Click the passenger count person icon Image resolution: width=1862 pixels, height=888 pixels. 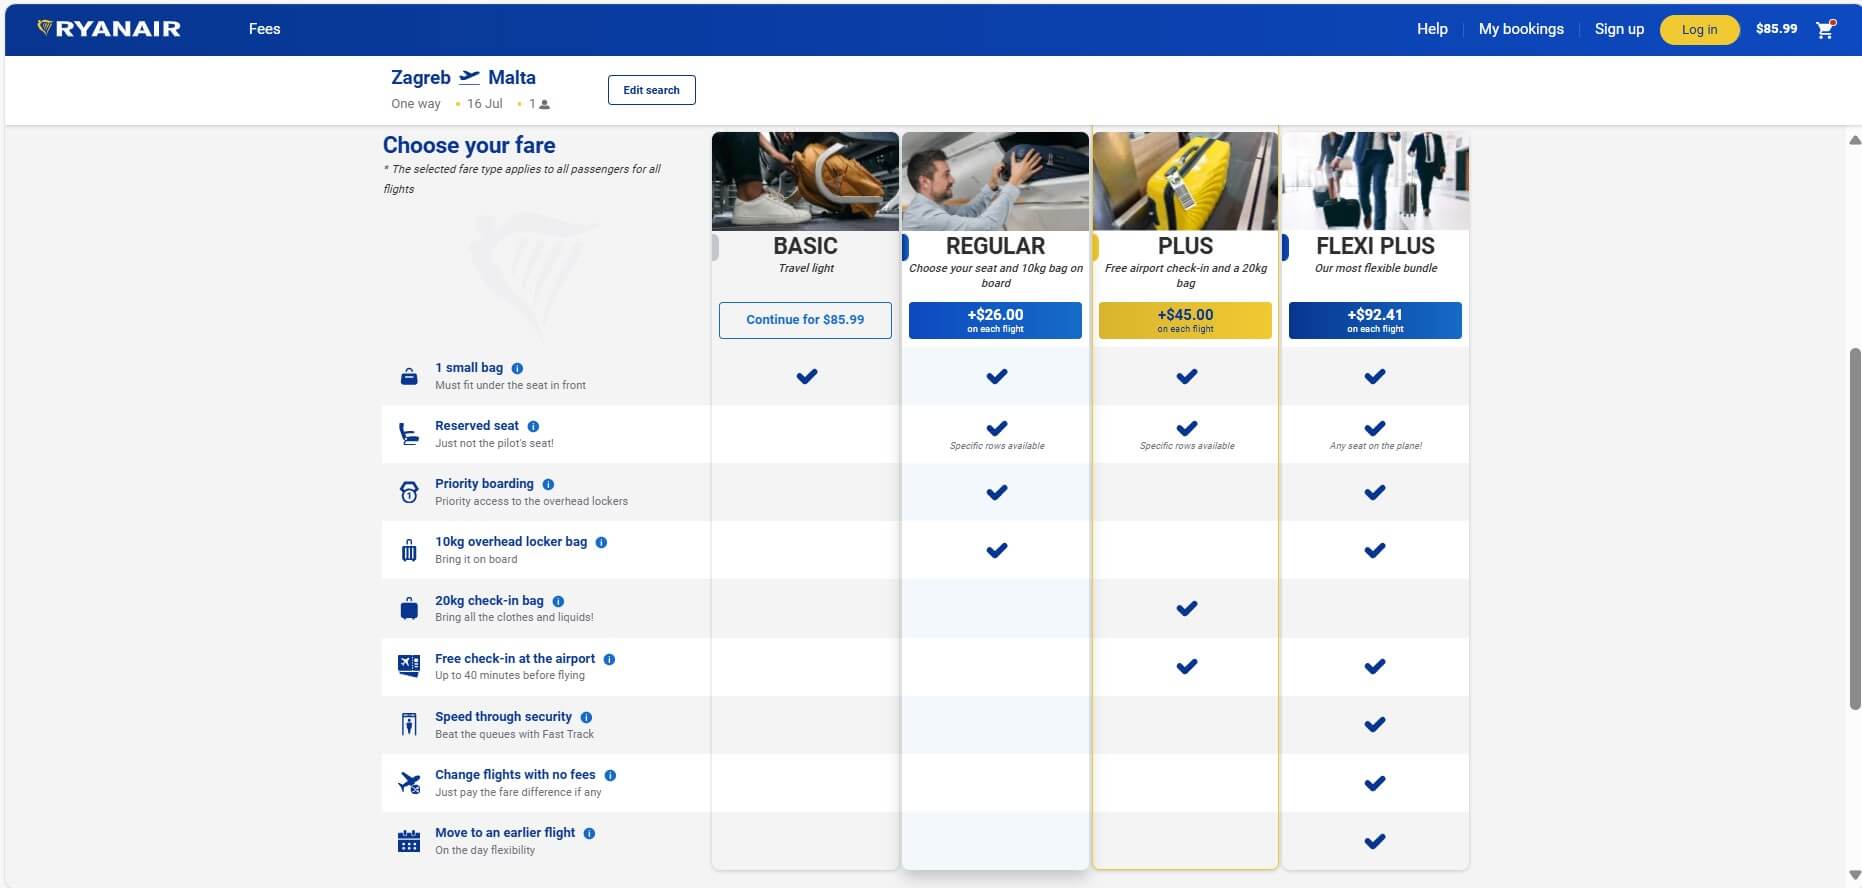point(545,104)
